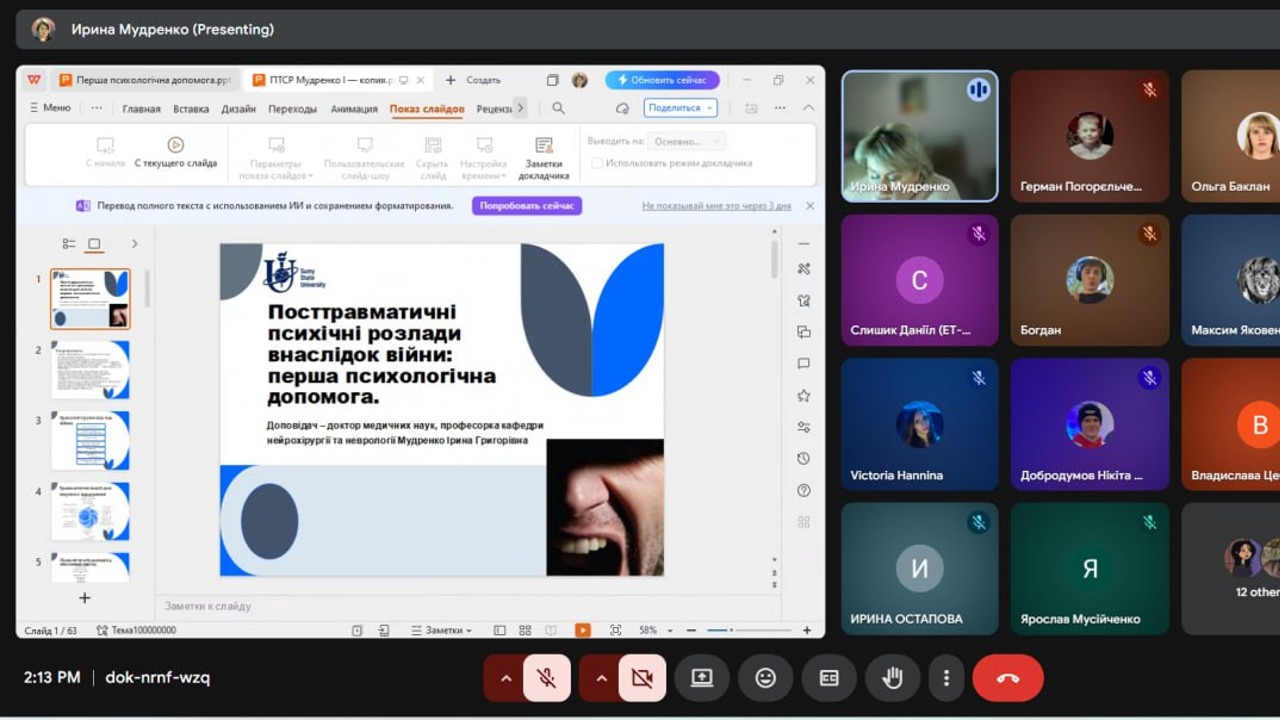Click the raise hand icon

click(x=892, y=678)
